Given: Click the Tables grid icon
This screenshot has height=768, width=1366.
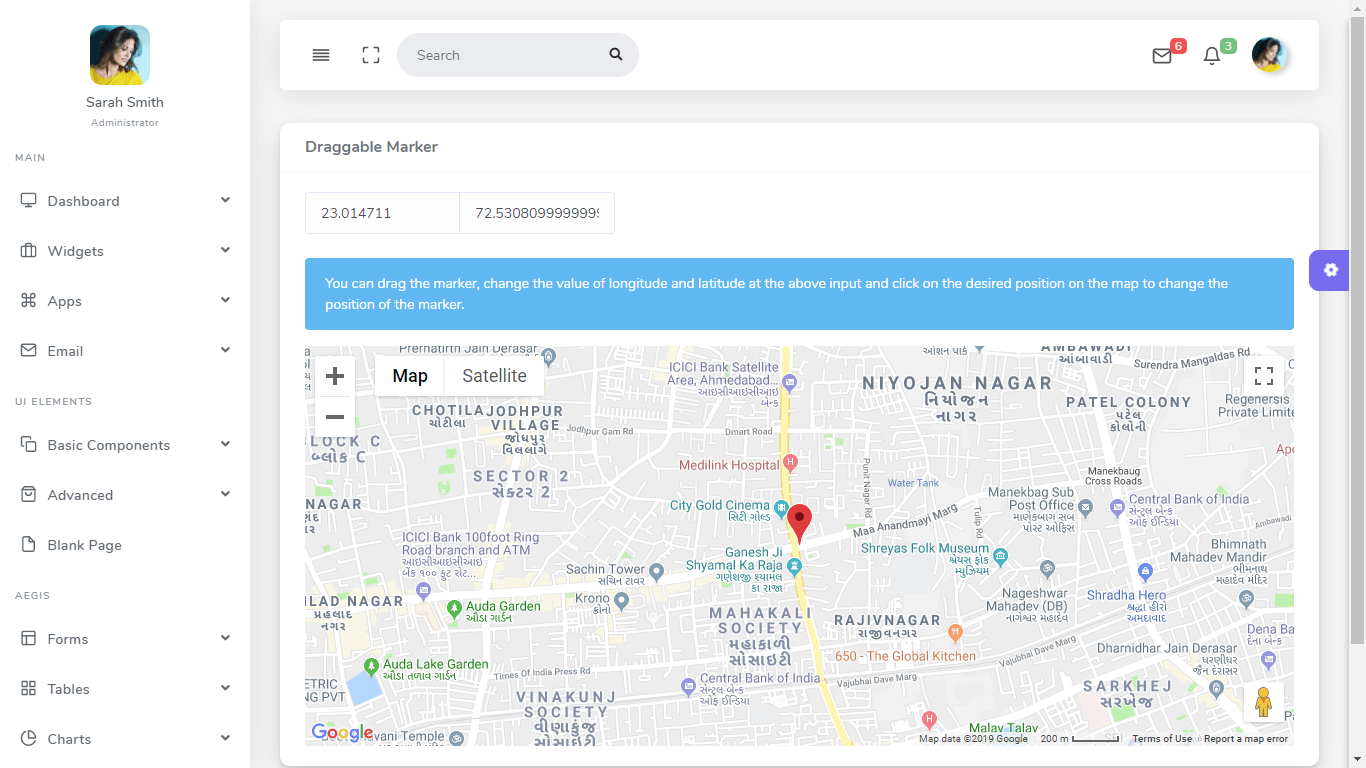Looking at the screenshot, I should pos(28,688).
